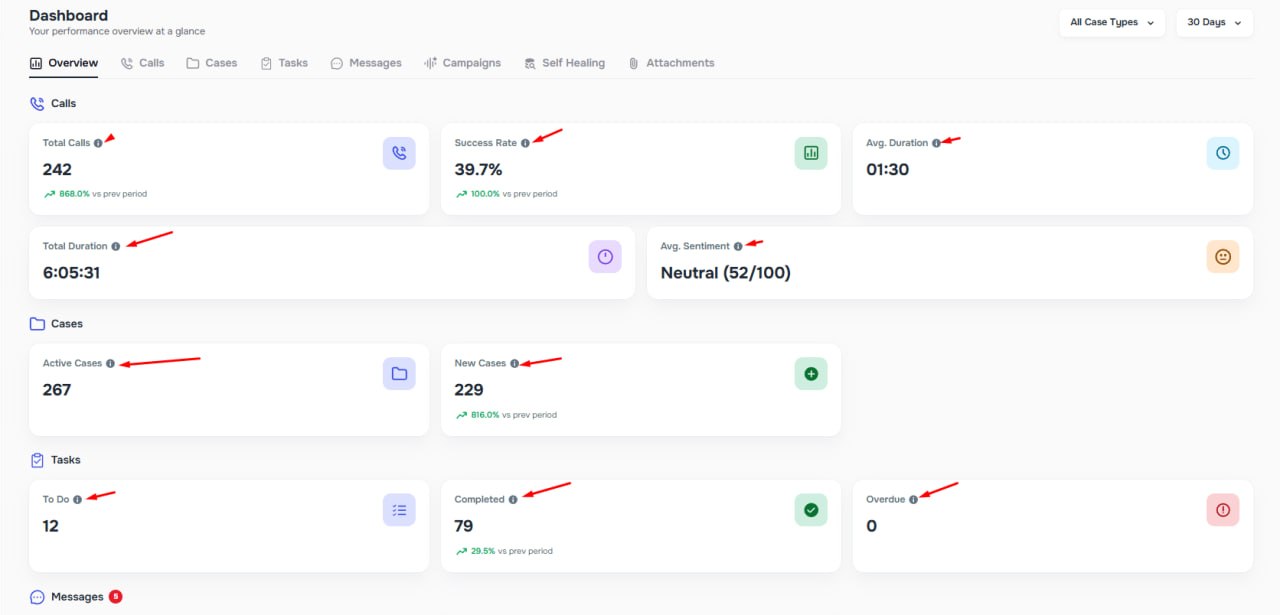
Task: Click the Messages section unread badge
Action: click(x=115, y=597)
